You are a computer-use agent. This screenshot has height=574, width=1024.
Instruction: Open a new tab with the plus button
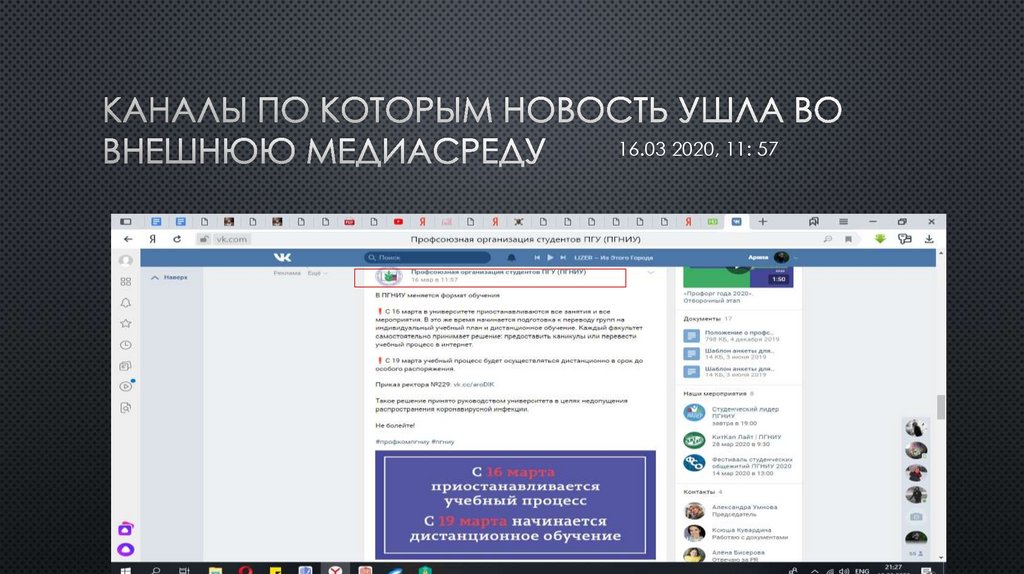[x=762, y=222]
